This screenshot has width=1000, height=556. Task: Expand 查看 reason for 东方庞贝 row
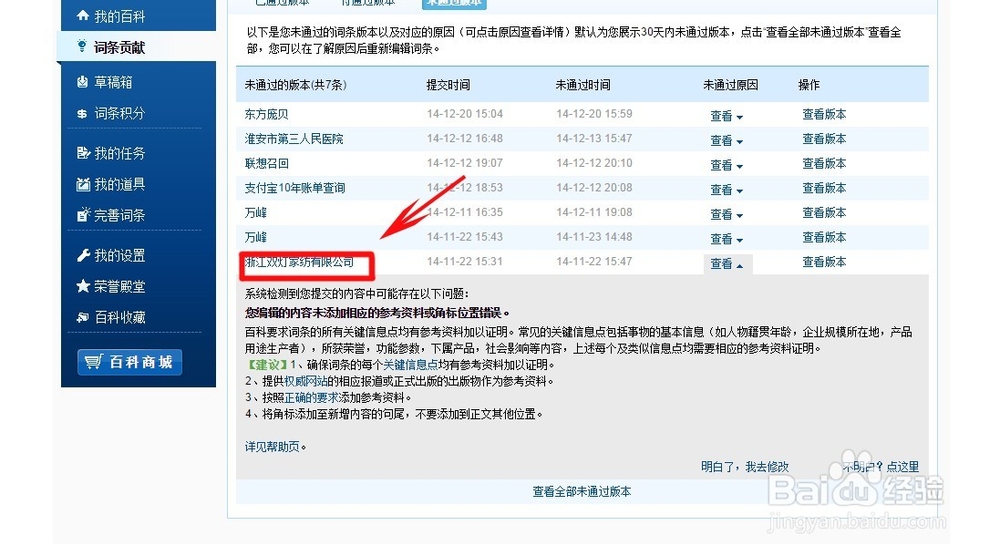(x=726, y=116)
